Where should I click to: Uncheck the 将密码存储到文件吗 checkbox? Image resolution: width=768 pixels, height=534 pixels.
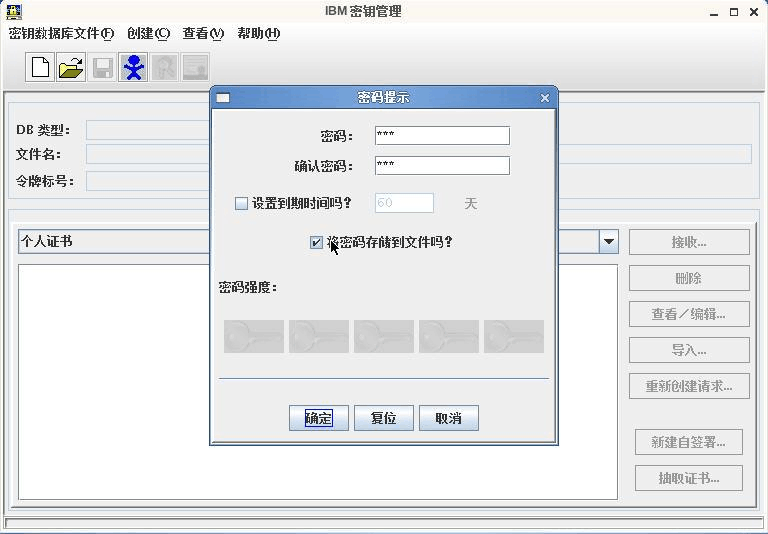pos(317,242)
